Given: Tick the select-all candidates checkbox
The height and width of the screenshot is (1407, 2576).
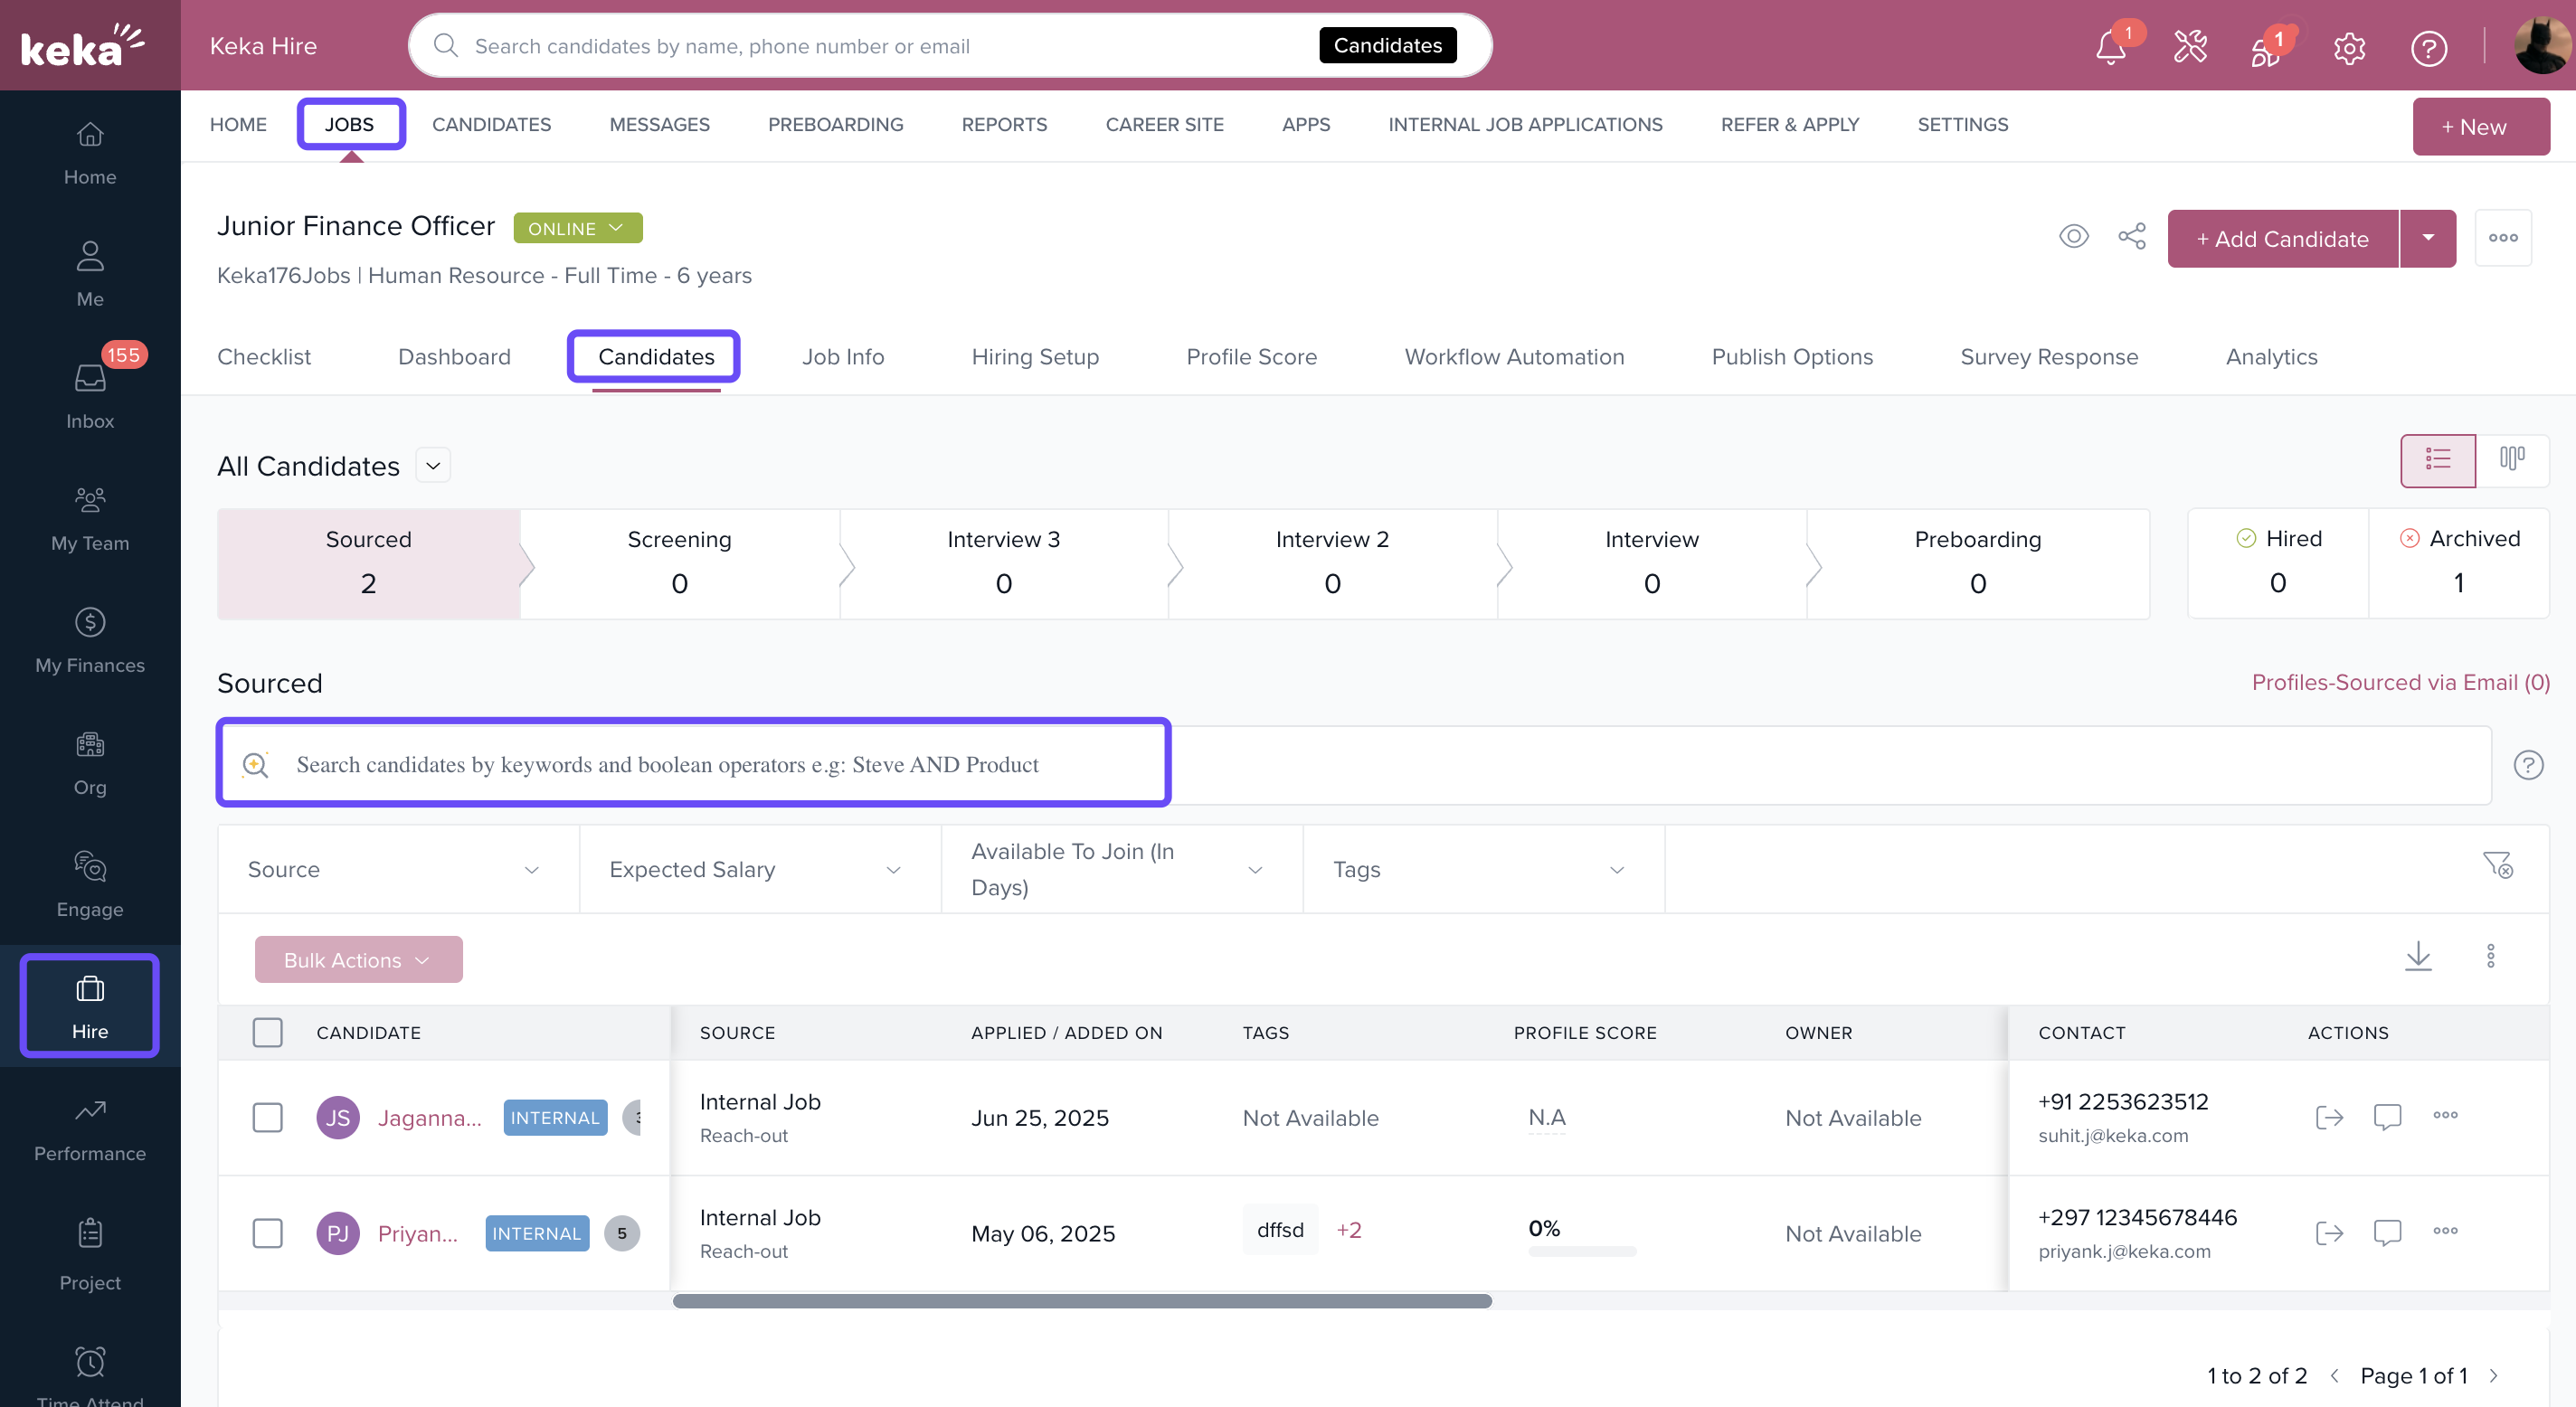Looking at the screenshot, I should (267, 1032).
